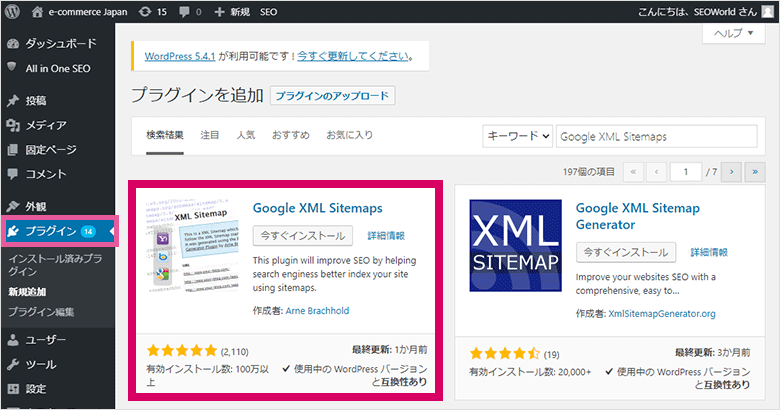Image resolution: width=780 pixels, height=410 pixels.
Task: Open the ダッシュボード sidebar menu
Action: pyautogui.click(x=58, y=43)
